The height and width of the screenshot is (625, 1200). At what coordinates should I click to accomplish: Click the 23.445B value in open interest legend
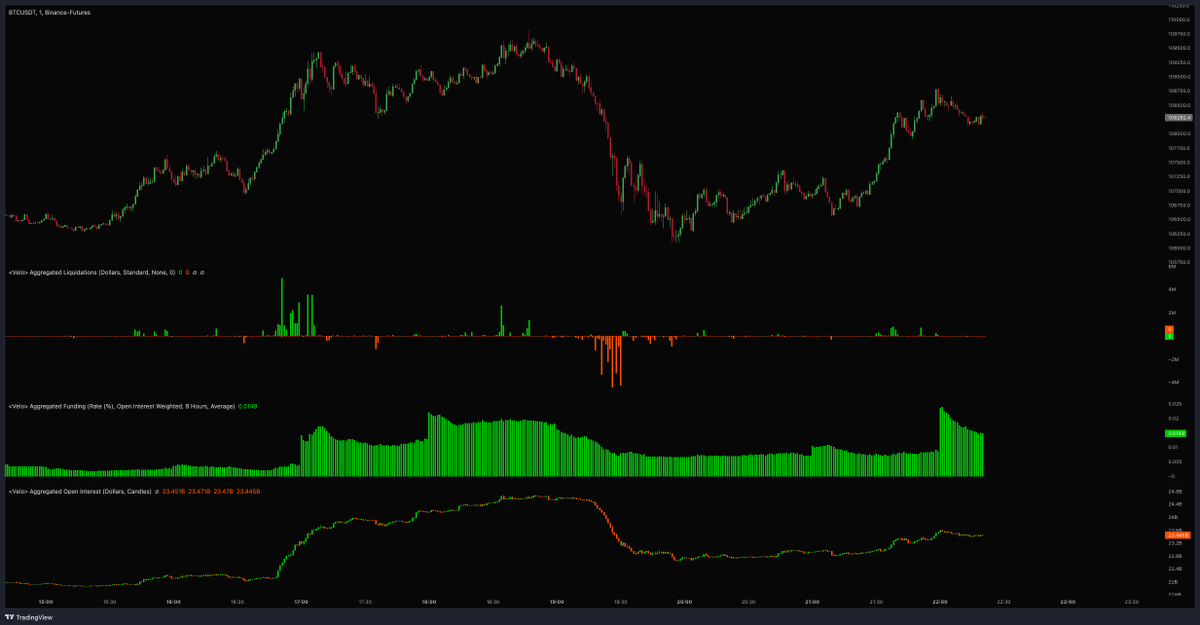[x=248, y=491]
